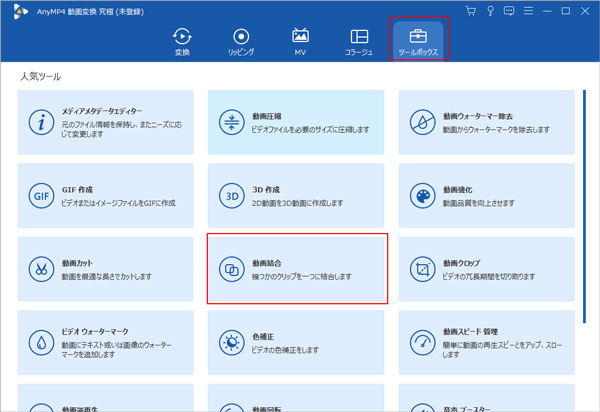The width and height of the screenshot is (600, 412).
Task: Launch the 動画強化 tool title
Action: pos(457,189)
